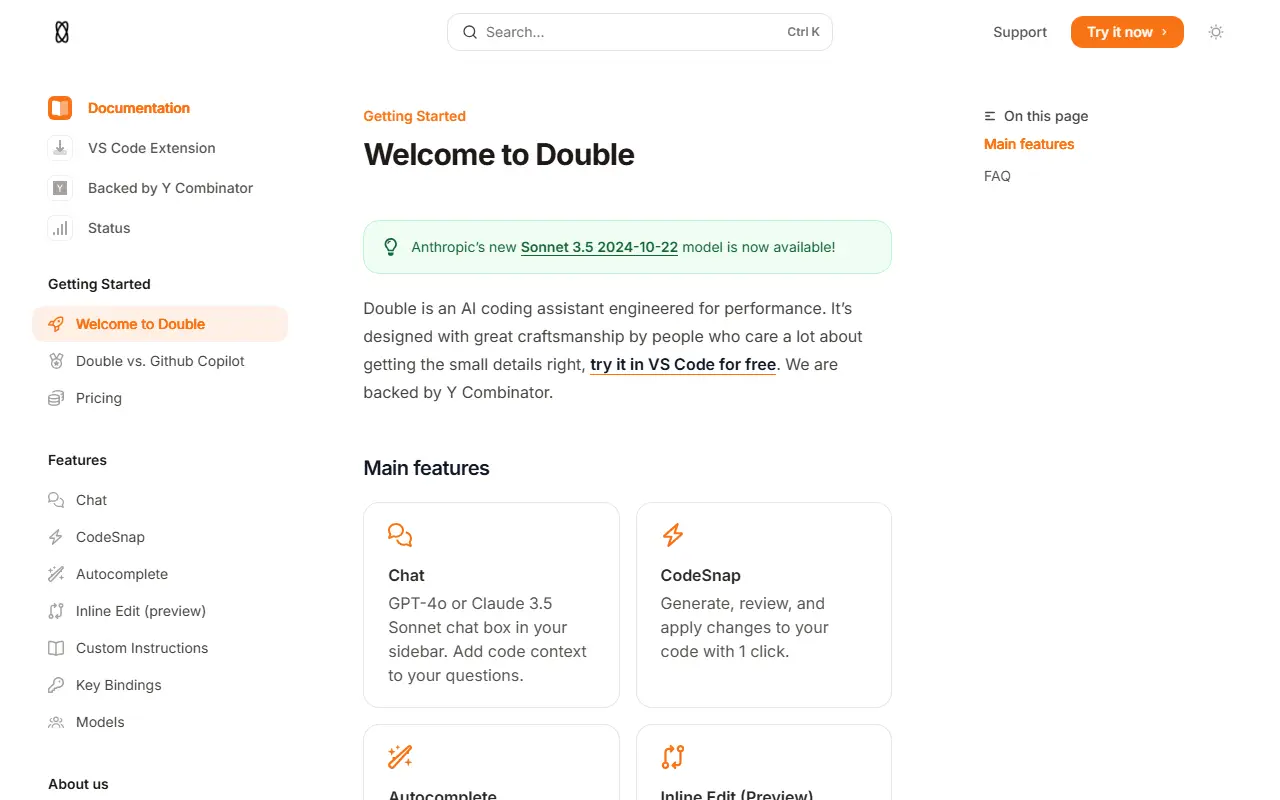
Task: Click the lightbulb icon in announcement banner
Action: point(391,247)
